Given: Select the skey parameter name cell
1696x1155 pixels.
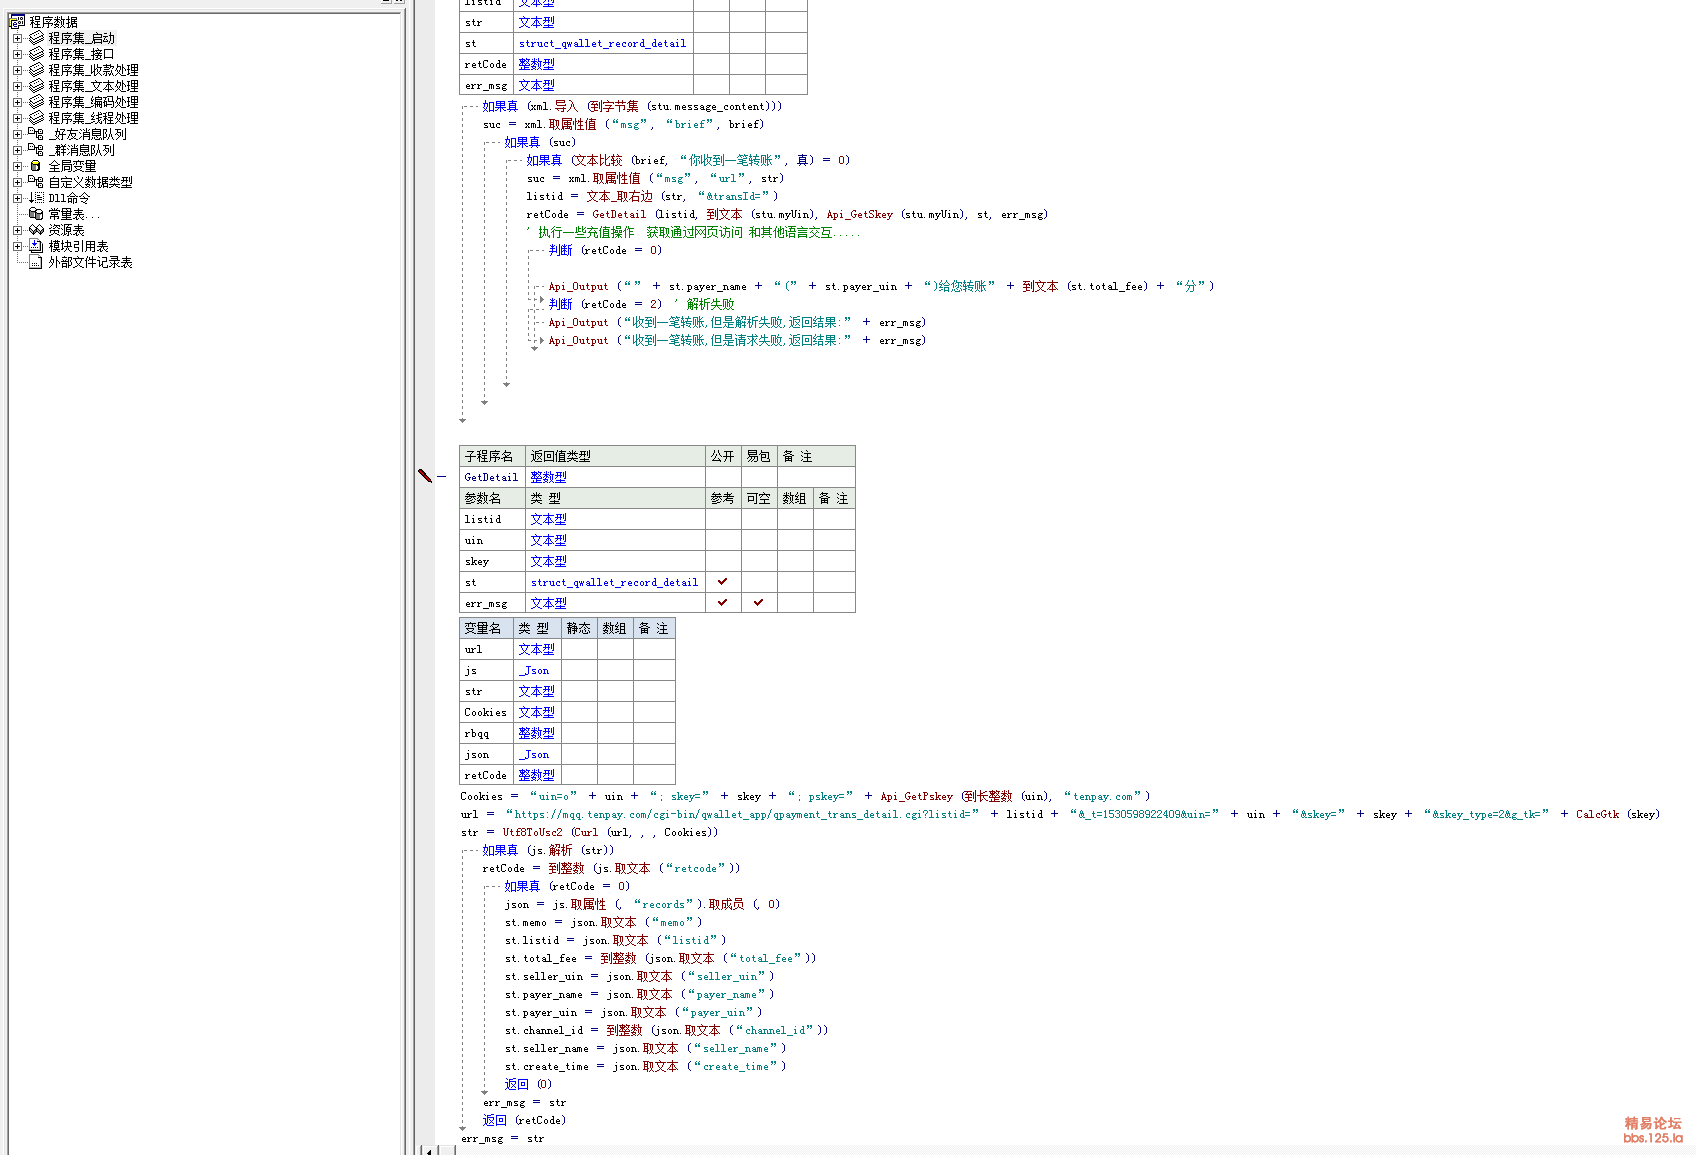Looking at the screenshot, I should tap(492, 561).
